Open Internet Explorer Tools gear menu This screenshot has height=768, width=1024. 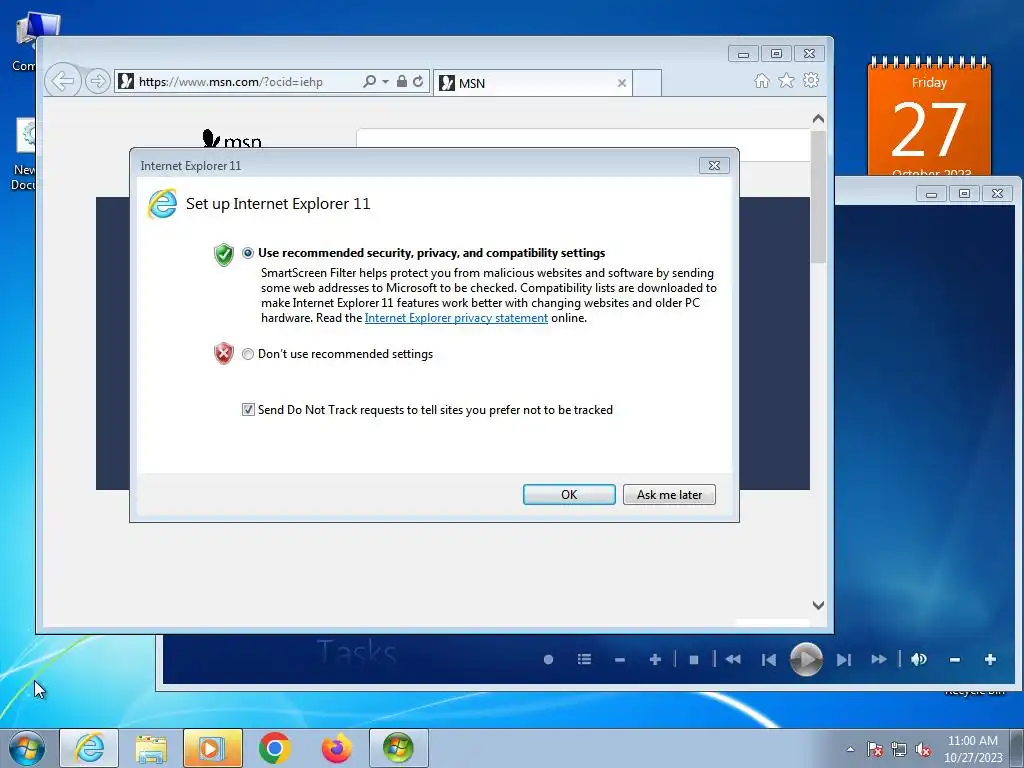tap(811, 80)
